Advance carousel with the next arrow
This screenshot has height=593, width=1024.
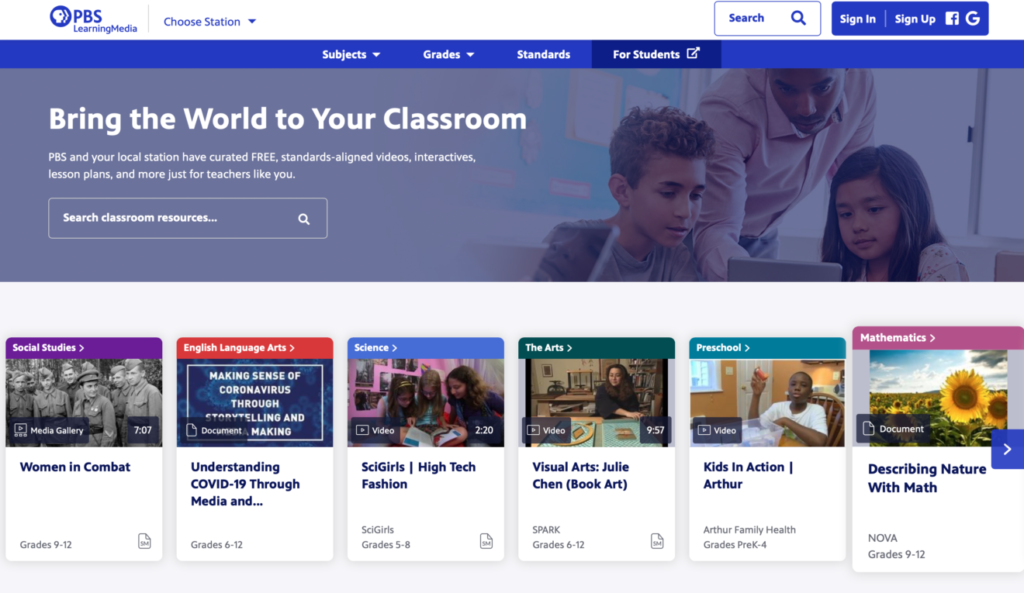coord(1007,449)
